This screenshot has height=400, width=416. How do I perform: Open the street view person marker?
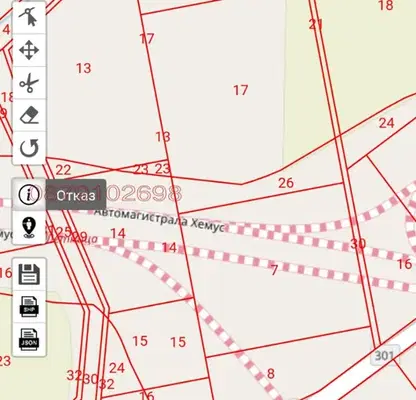pyautogui.click(x=29, y=227)
